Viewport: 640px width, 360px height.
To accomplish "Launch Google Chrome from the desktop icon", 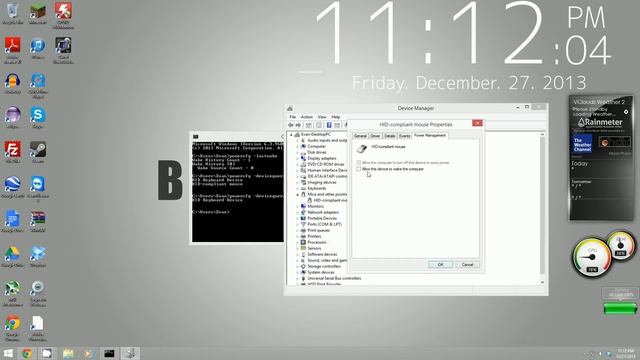I will pyautogui.click(x=13, y=327).
